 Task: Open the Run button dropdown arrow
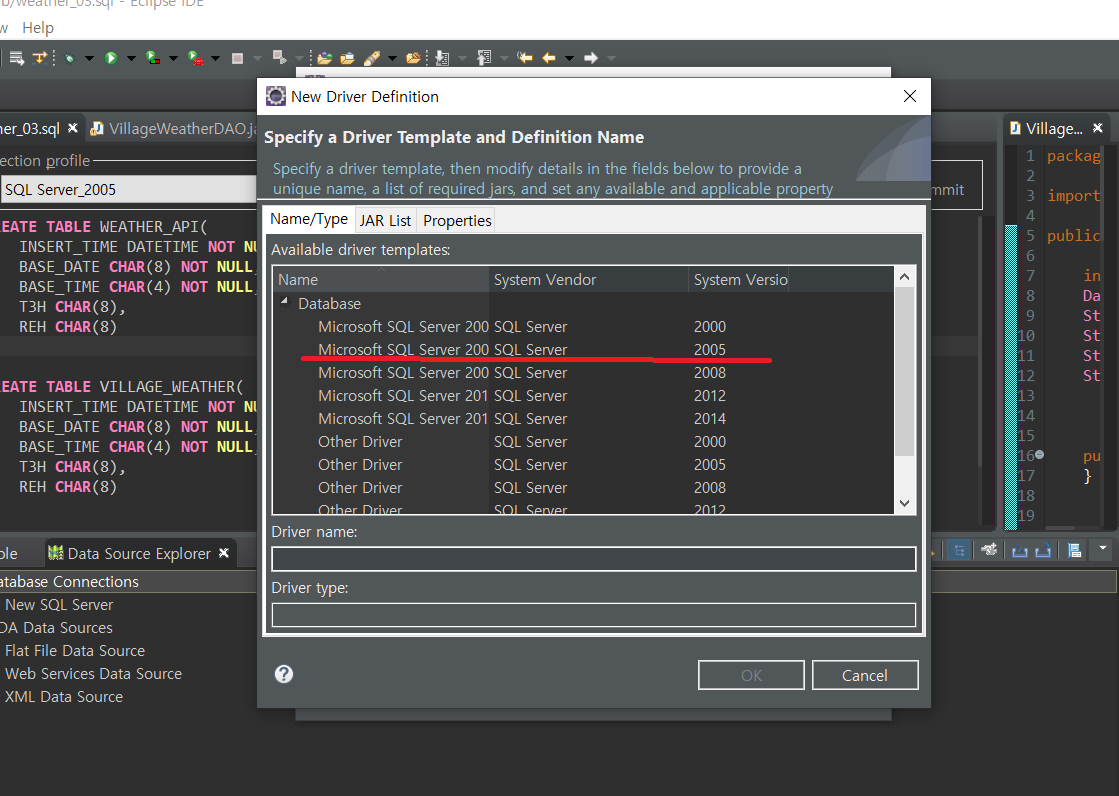click(x=131, y=59)
